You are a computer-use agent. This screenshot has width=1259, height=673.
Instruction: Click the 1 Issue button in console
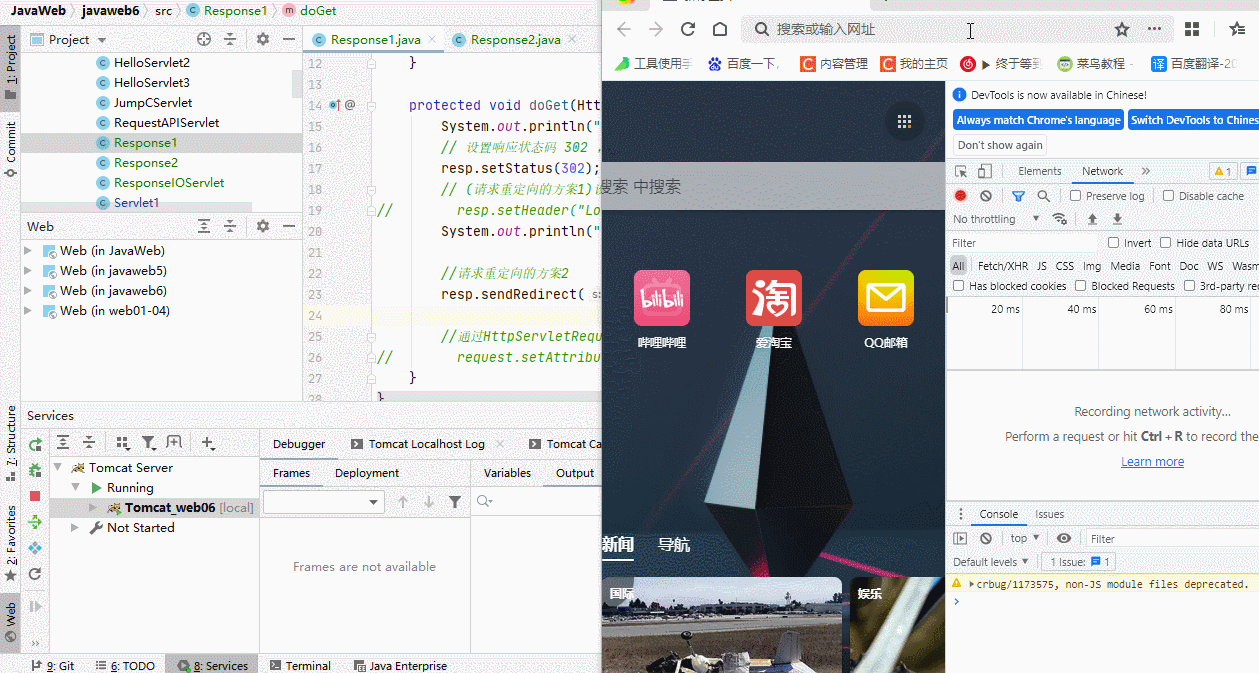coord(1079,562)
